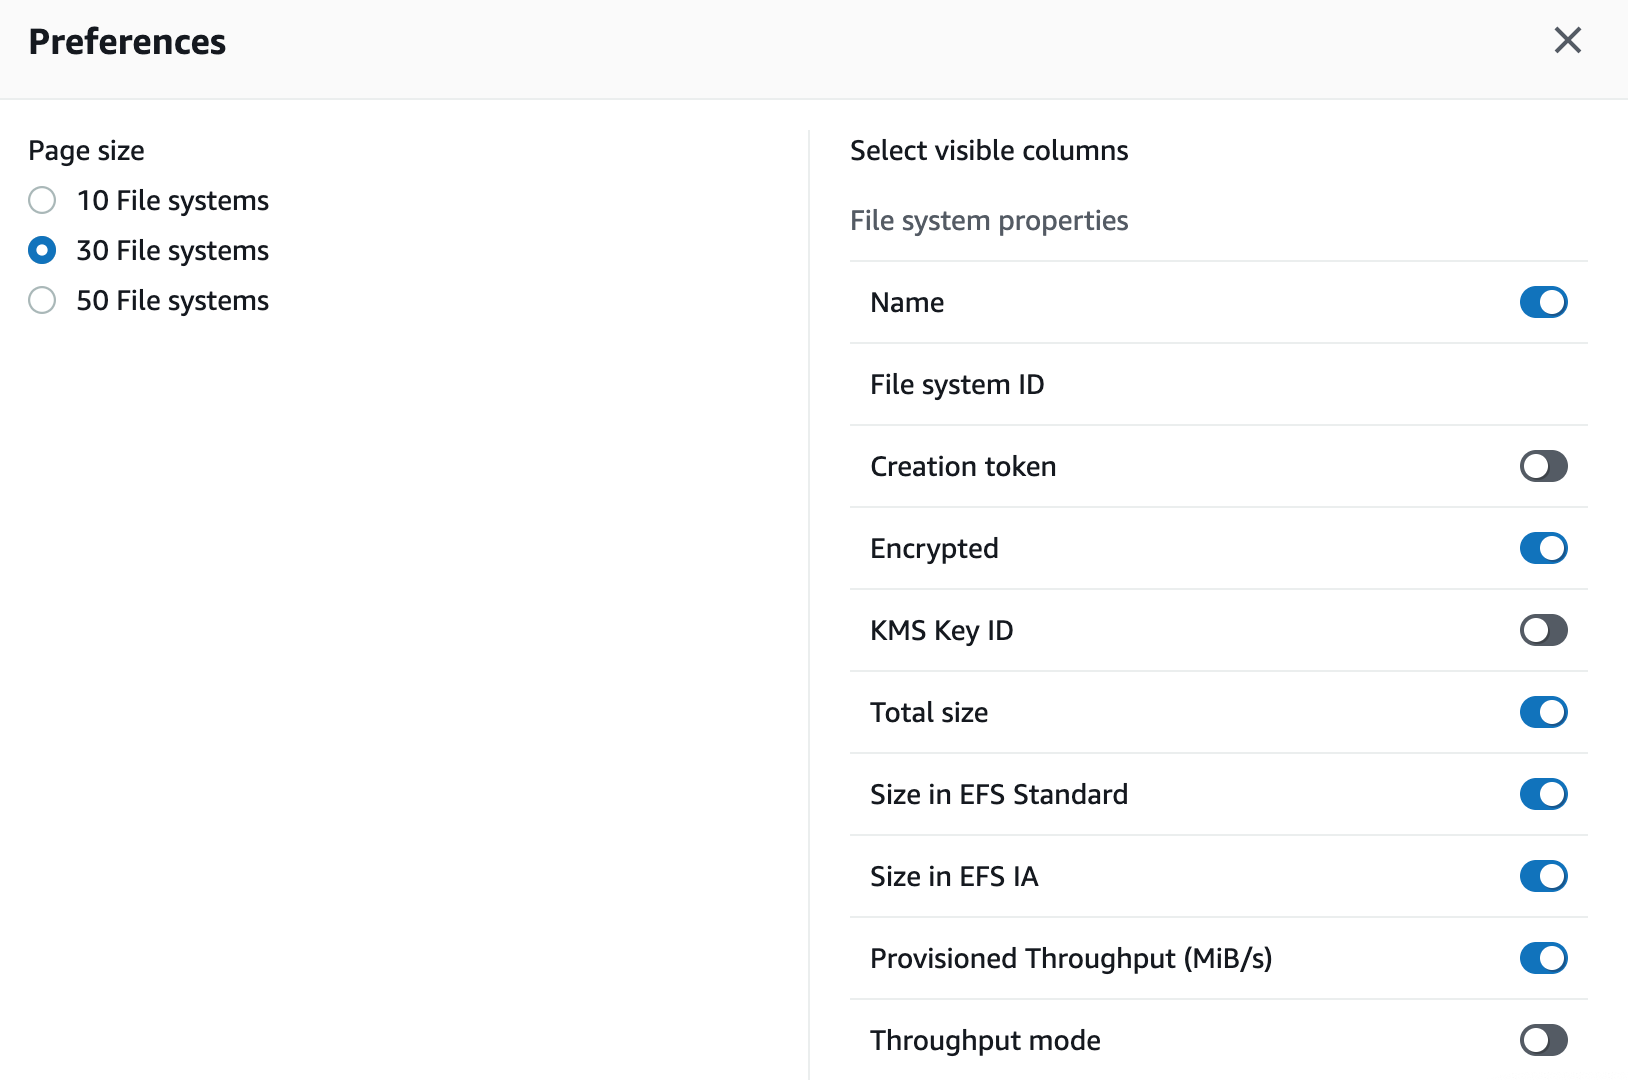Close the Preferences dialog

point(1568,41)
